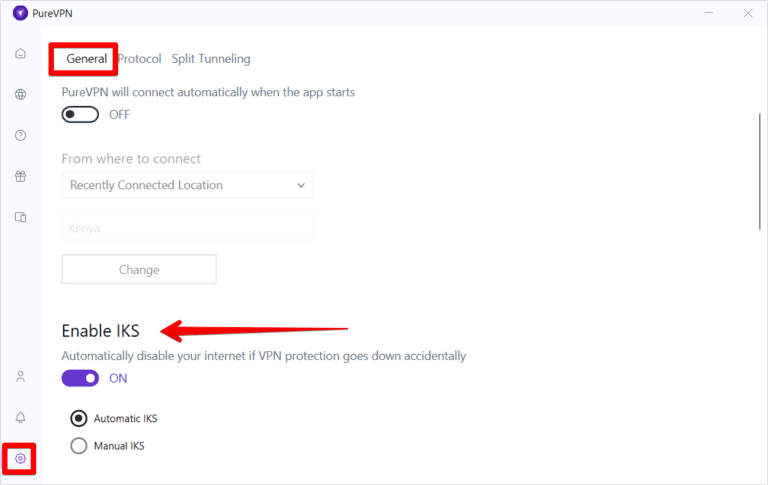Image resolution: width=768 pixels, height=485 pixels.
Task: Click the PureVPN logo in title bar
Action: click(x=20, y=13)
